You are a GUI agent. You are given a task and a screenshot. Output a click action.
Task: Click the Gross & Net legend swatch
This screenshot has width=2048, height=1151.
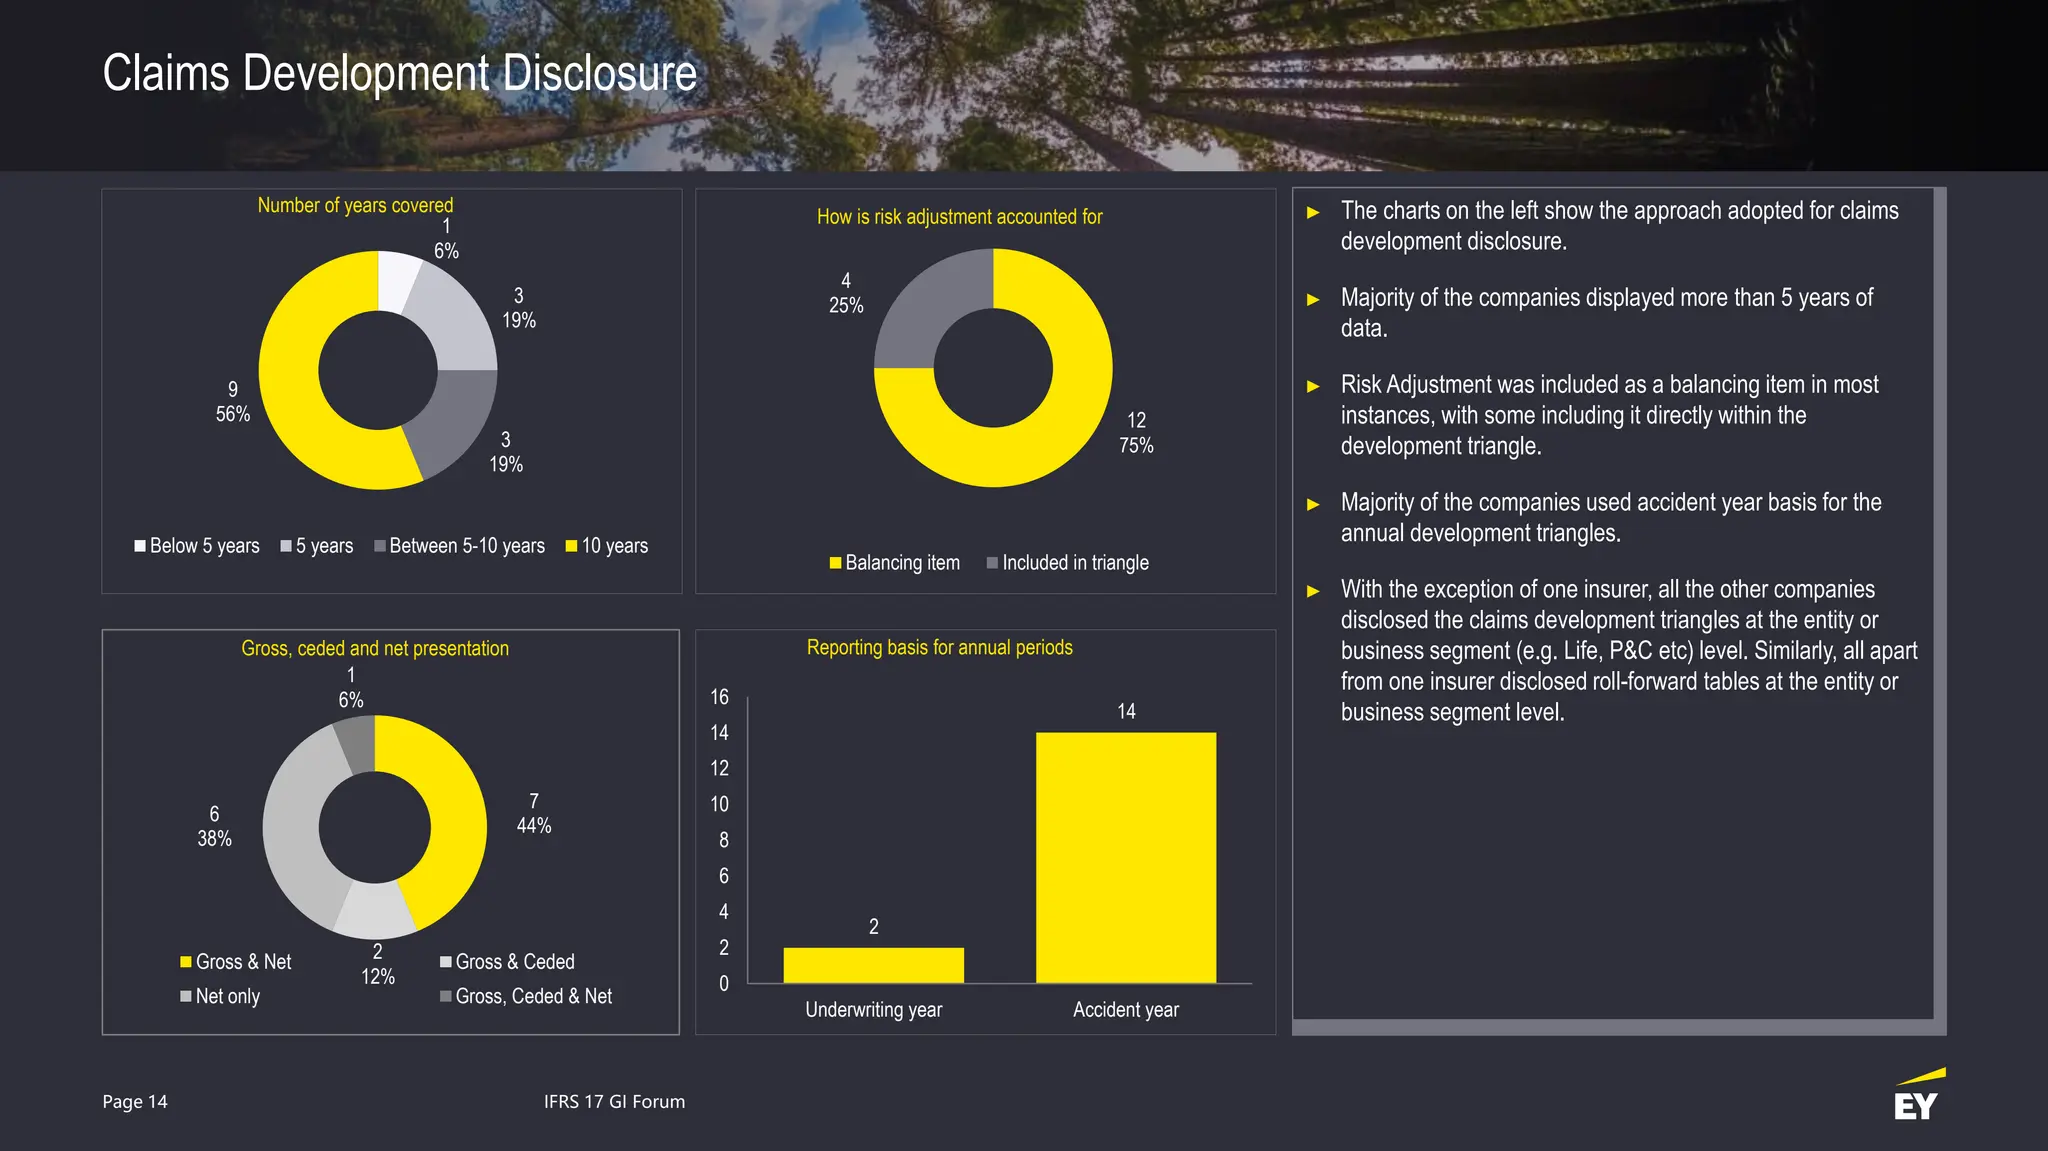[185, 962]
